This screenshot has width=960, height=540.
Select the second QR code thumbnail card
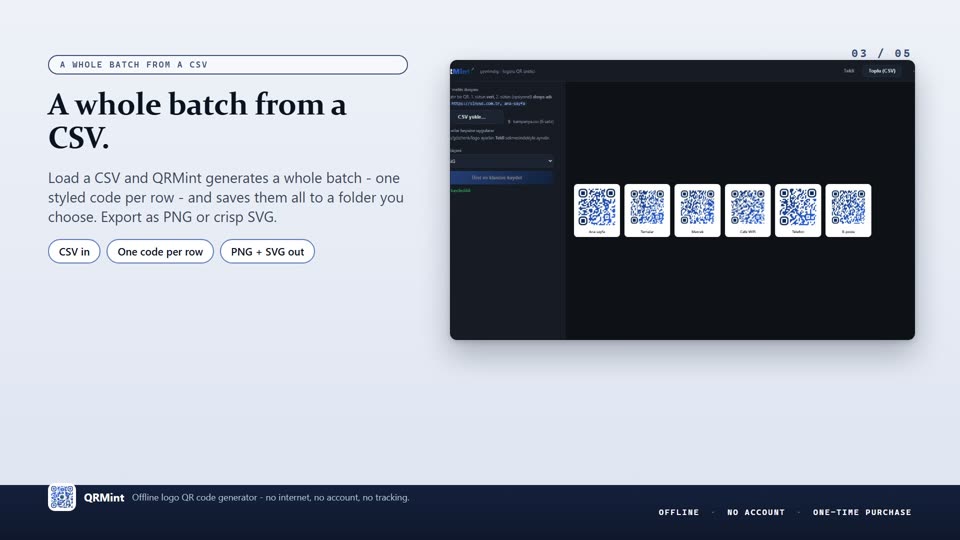[647, 210]
